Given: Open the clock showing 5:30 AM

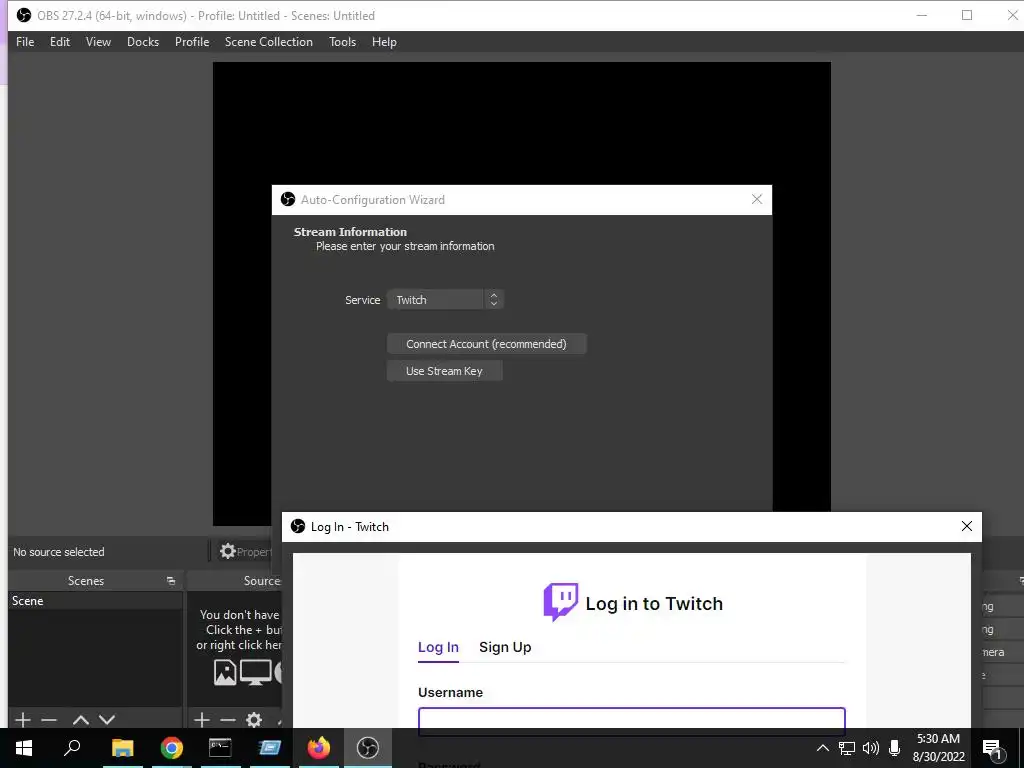Looking at the screenshot, I should (x=938, y=748).
